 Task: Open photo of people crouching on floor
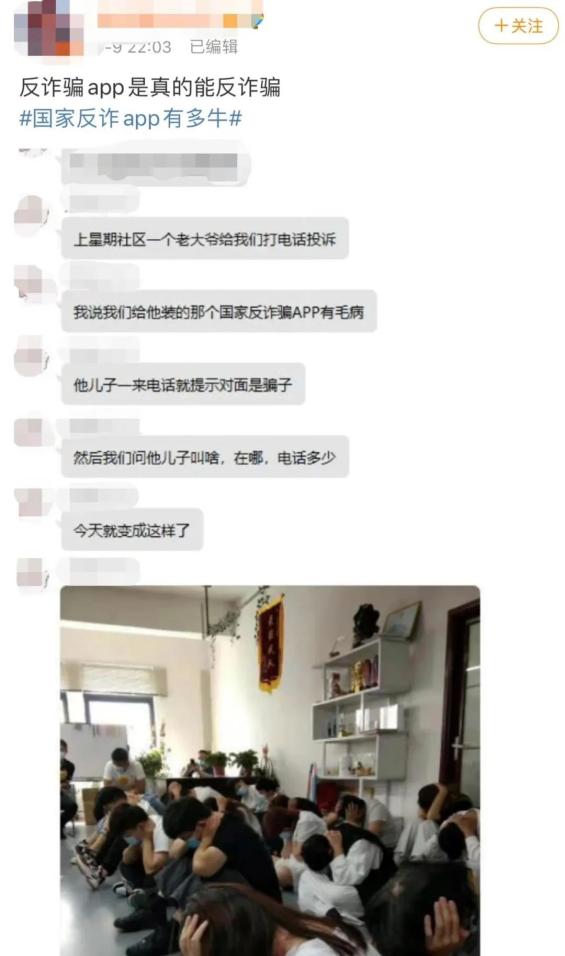[x=270, y=771]
